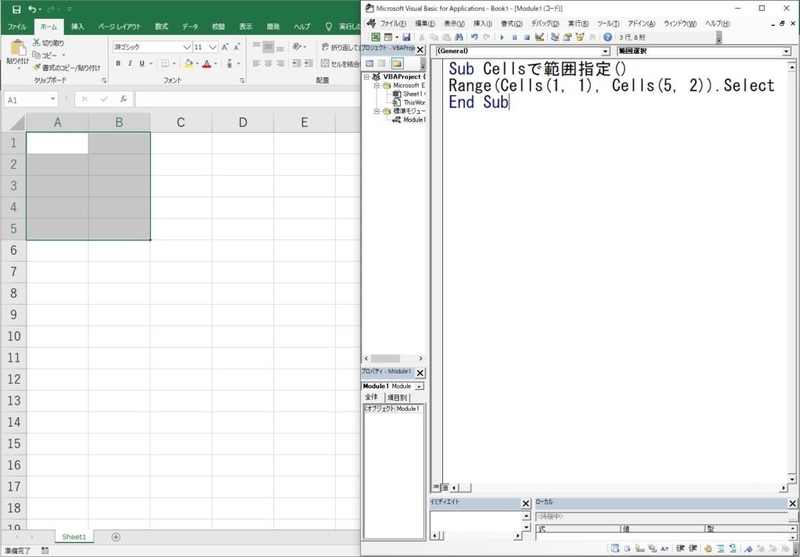Toggle left text alignment in Excel

(256, 63)
